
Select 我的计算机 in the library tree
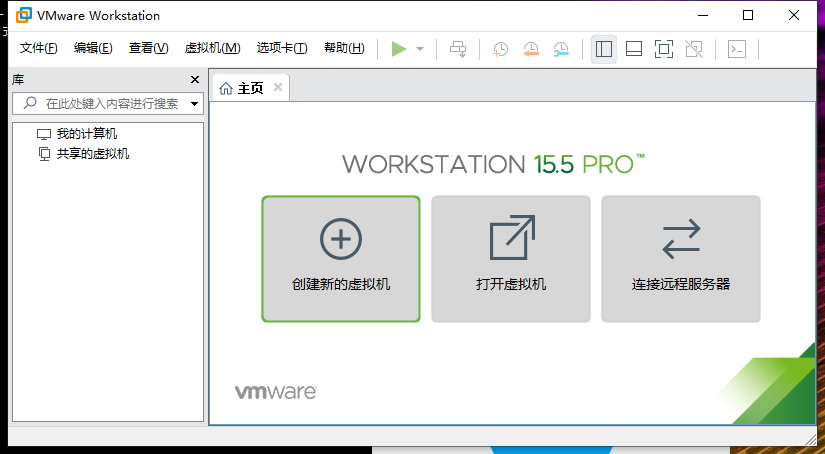(x=77, y=134)
